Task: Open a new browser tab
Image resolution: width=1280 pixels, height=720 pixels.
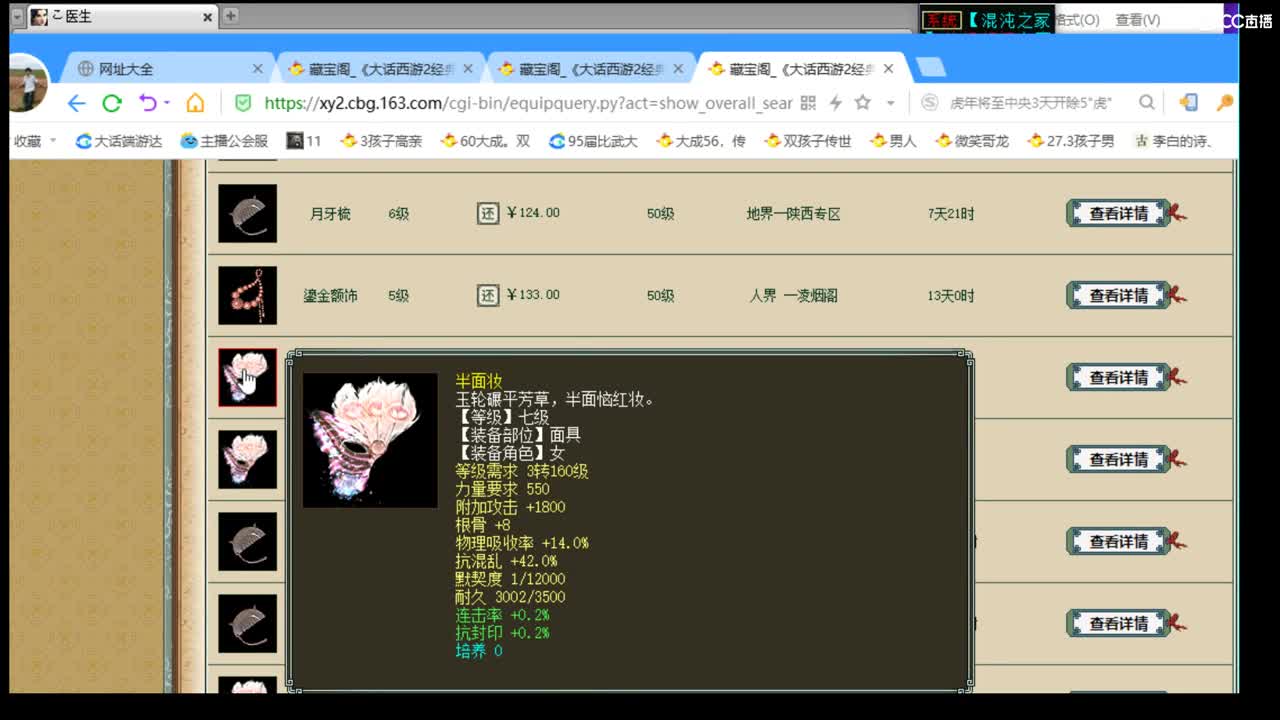Action: click(x=931, y=68)
